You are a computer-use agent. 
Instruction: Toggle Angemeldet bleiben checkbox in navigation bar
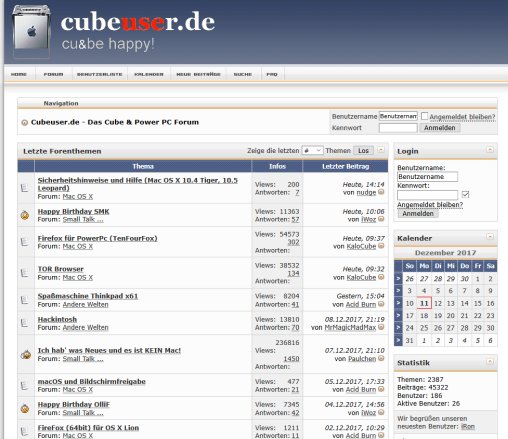click(424, 116)
